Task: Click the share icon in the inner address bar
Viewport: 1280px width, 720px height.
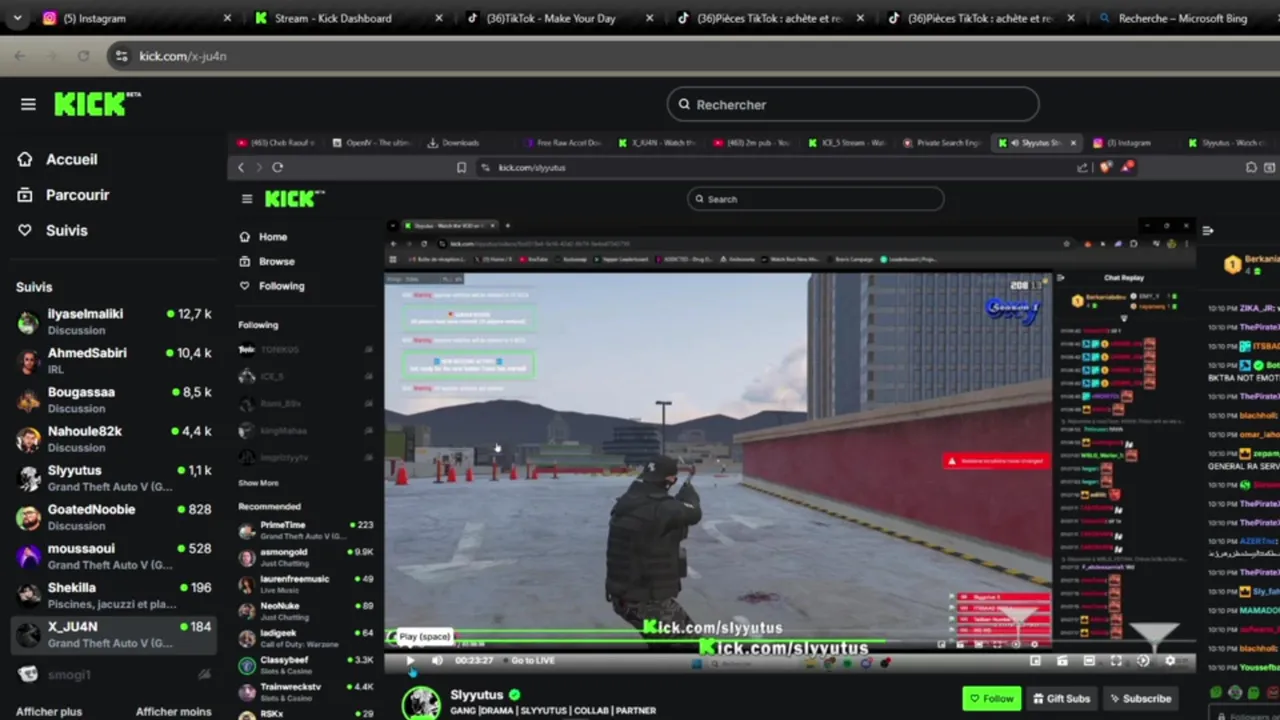Action: [1082, 167]
